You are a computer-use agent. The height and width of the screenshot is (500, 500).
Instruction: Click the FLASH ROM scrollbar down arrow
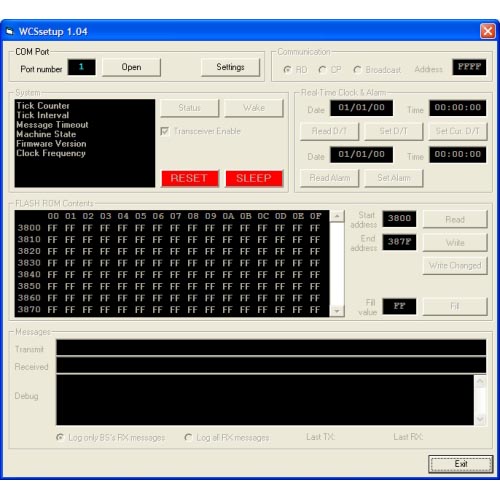click(x=337, y=311)
